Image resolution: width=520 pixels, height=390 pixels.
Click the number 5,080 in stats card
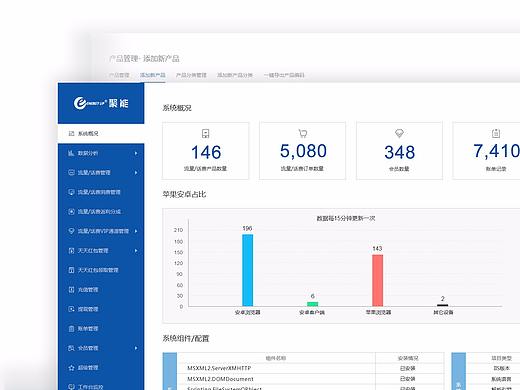(x=303, y=151)
